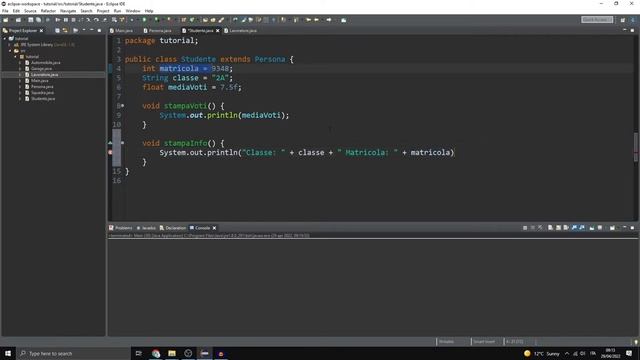This screenshot has height=360, width=640.
Task: Close the Console view tab
Action: tap(214, 228)
